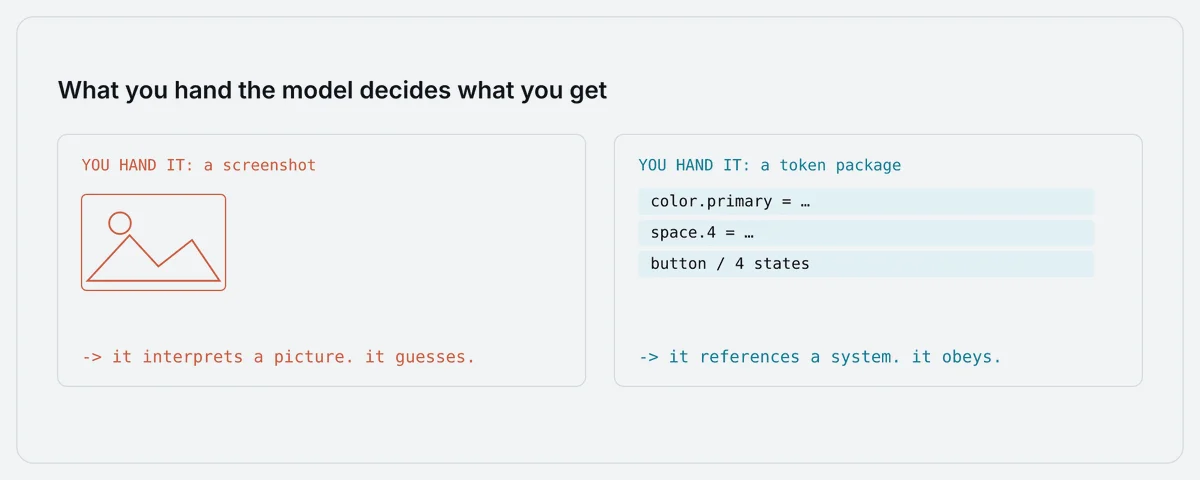Click the red arrow before "it interprets"

[x=92, y=356]
